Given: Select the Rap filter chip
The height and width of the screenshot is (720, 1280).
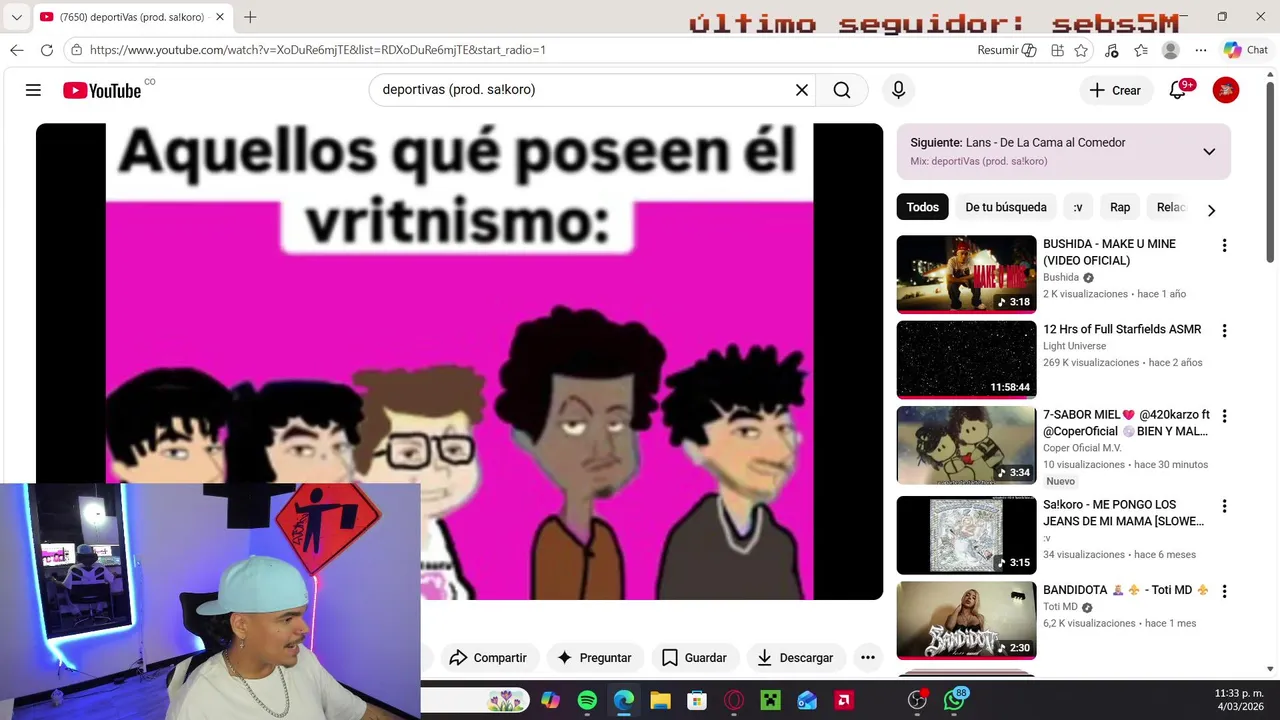Looking at the screenshot, I should (x=1120, y=207).
